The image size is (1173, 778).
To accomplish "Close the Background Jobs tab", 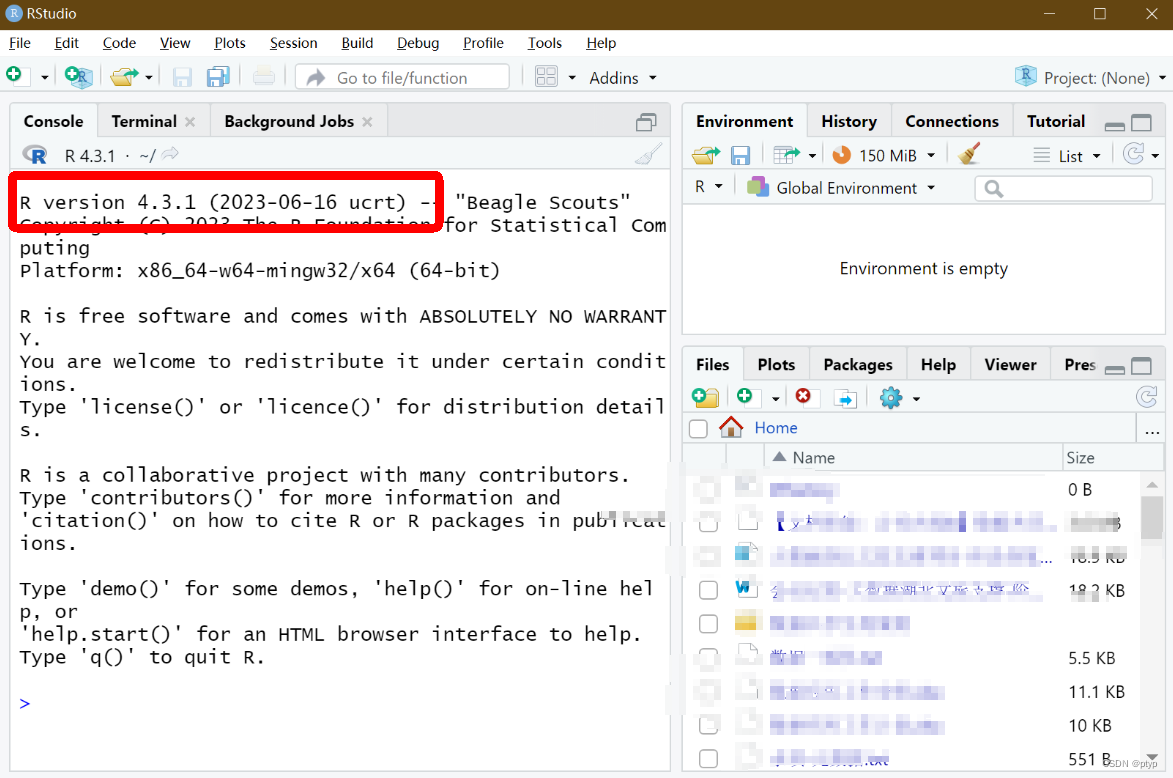I will pos(367,122).
